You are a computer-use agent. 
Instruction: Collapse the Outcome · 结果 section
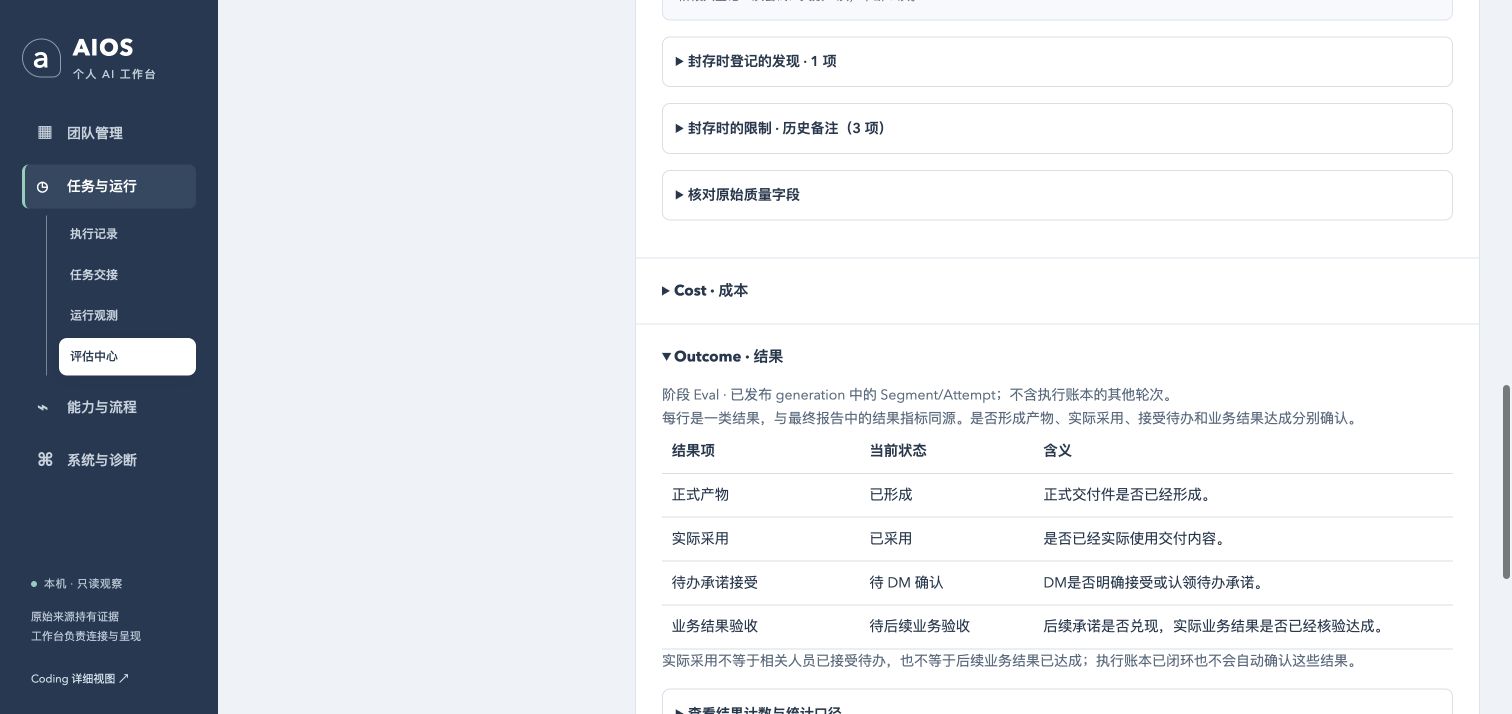tap(722, 357)
